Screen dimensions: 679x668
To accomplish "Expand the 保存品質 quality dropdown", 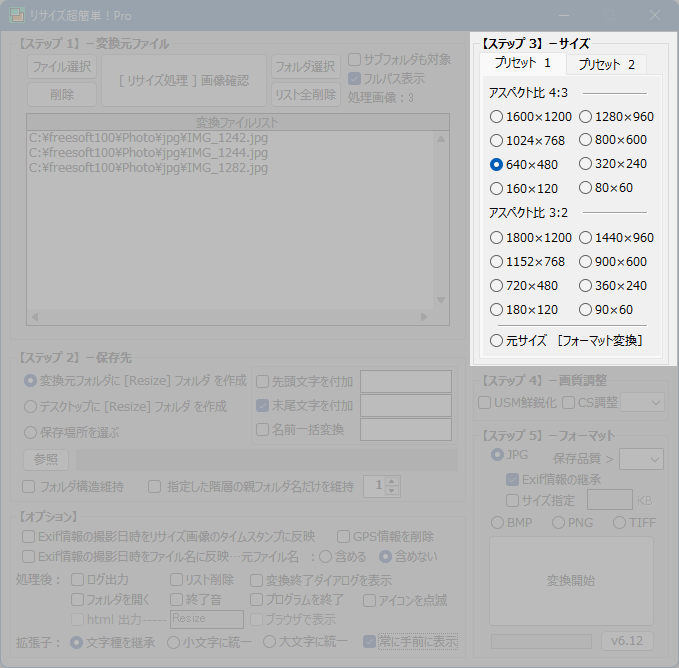I will (x=641, y=459).
